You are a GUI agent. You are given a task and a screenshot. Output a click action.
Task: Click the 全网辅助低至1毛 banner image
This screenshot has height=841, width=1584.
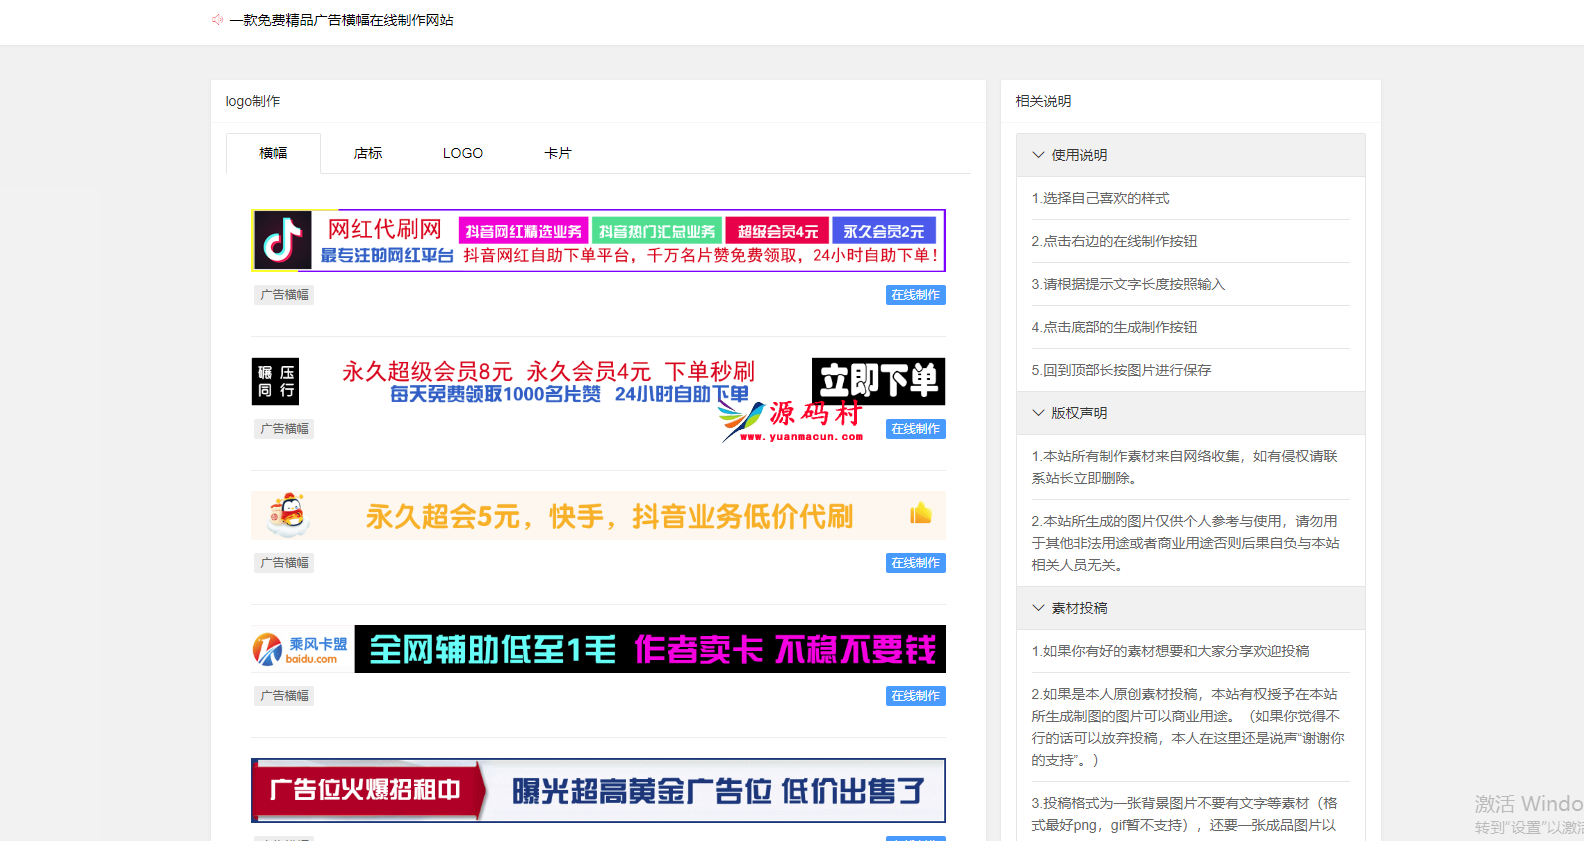point(650,650)
